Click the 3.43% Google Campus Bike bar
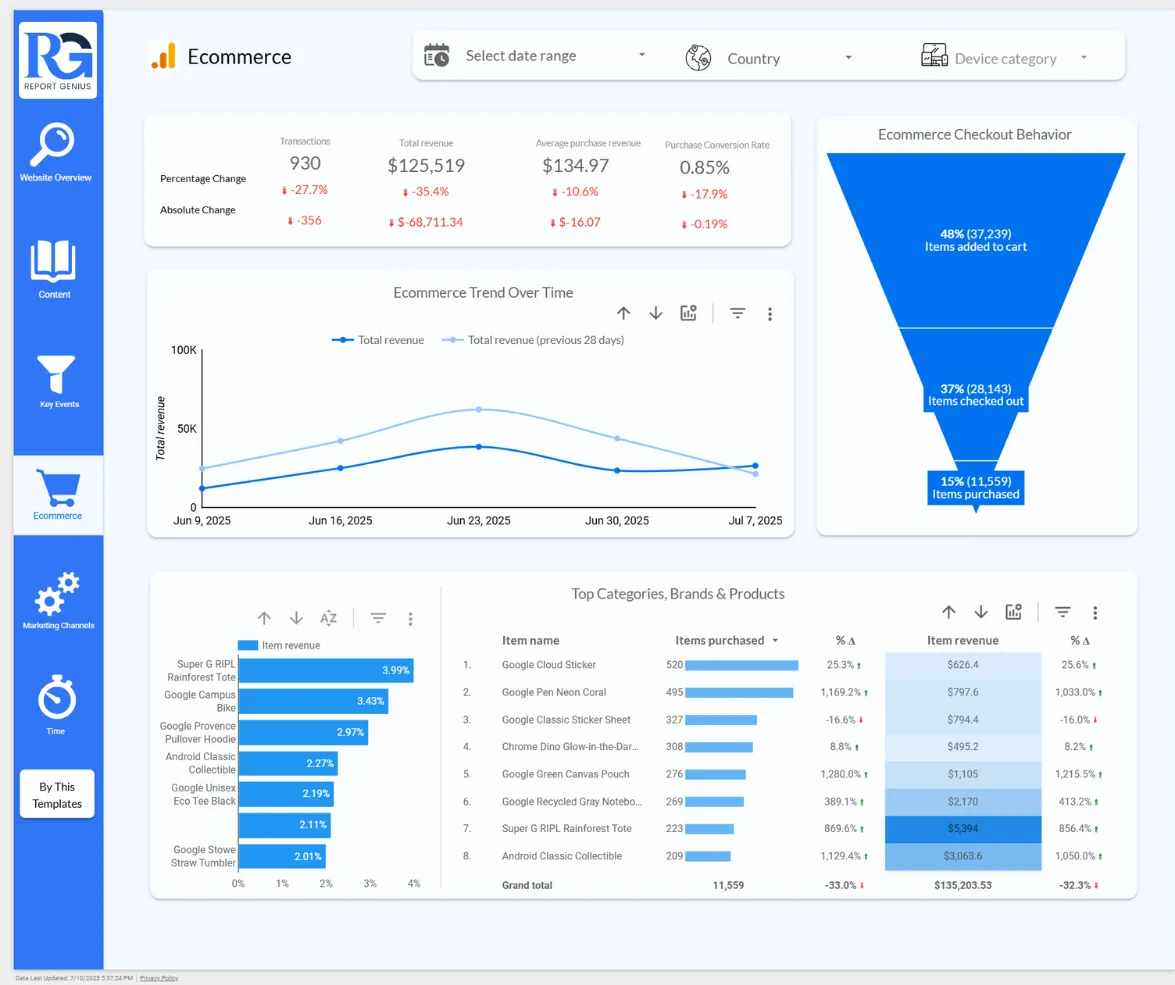This screenshot has height=985, width=1175. point(313,701)
